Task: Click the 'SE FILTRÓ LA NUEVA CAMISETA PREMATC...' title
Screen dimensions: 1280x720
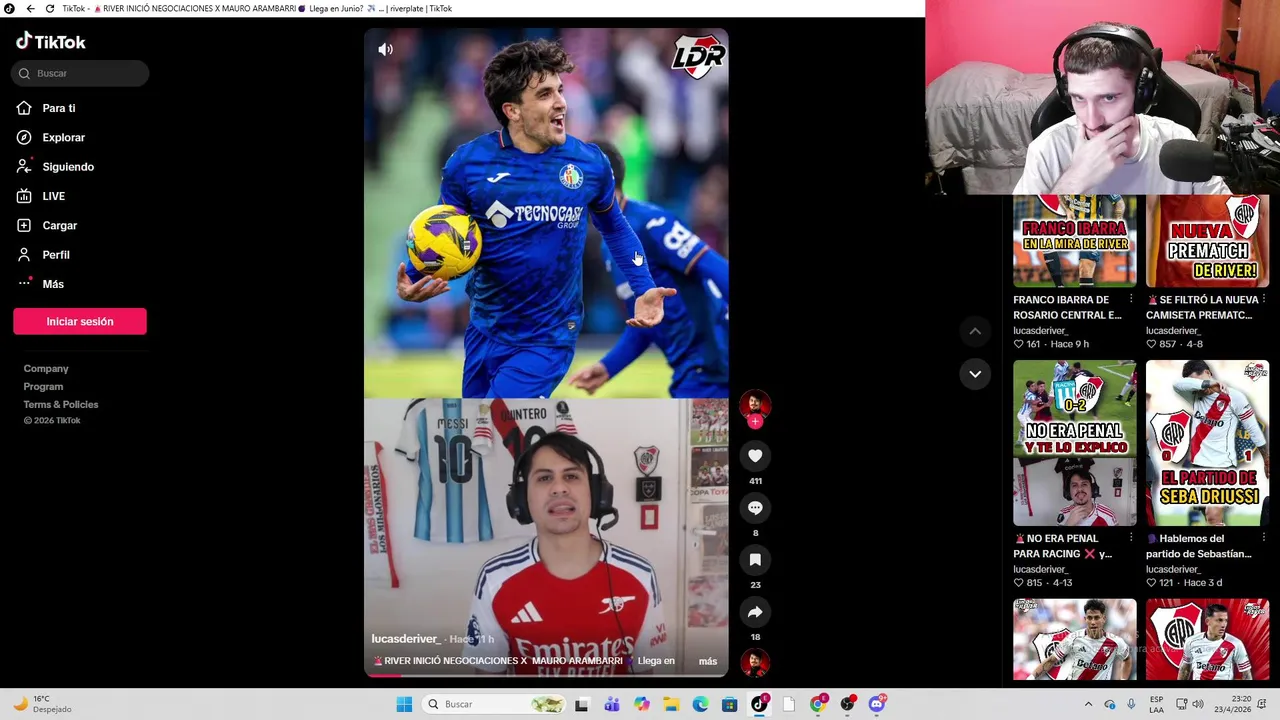Action: click(x=1200, y=307)
